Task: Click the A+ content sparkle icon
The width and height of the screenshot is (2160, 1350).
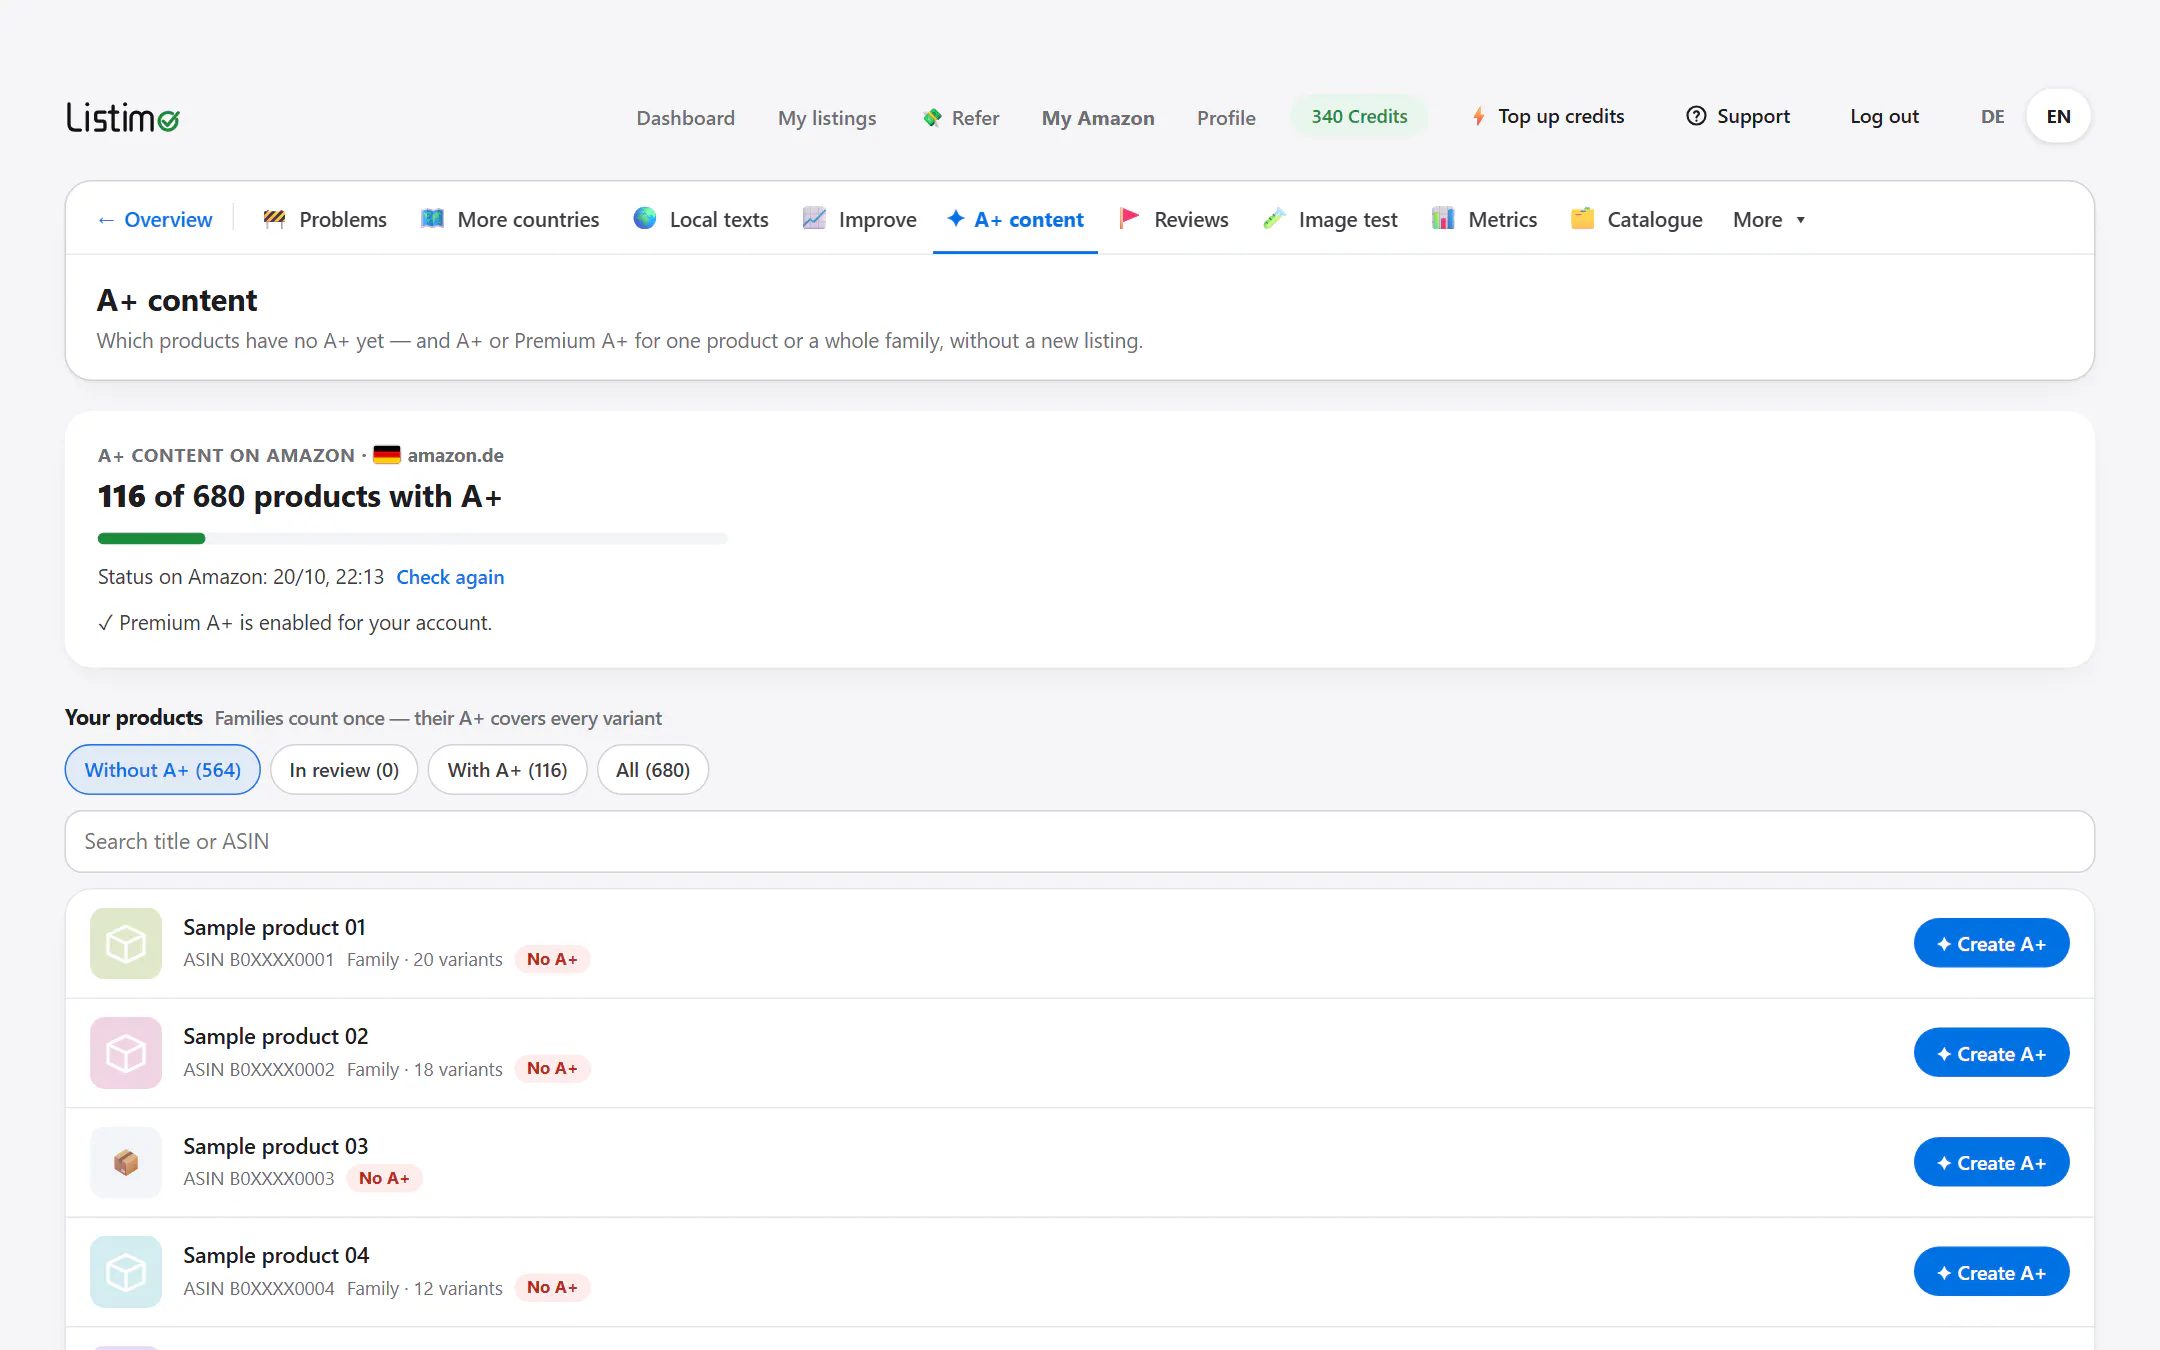Action: coord(956,218)
